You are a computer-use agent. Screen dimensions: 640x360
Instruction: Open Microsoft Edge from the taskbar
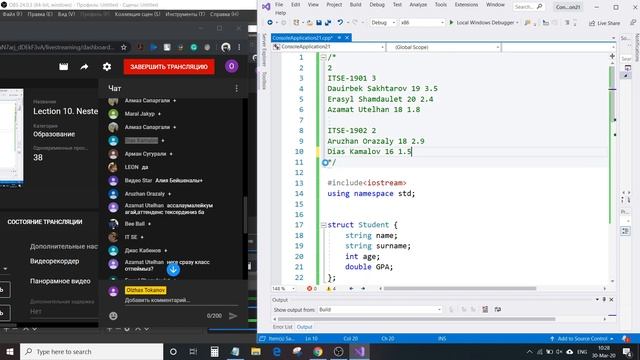276,351
